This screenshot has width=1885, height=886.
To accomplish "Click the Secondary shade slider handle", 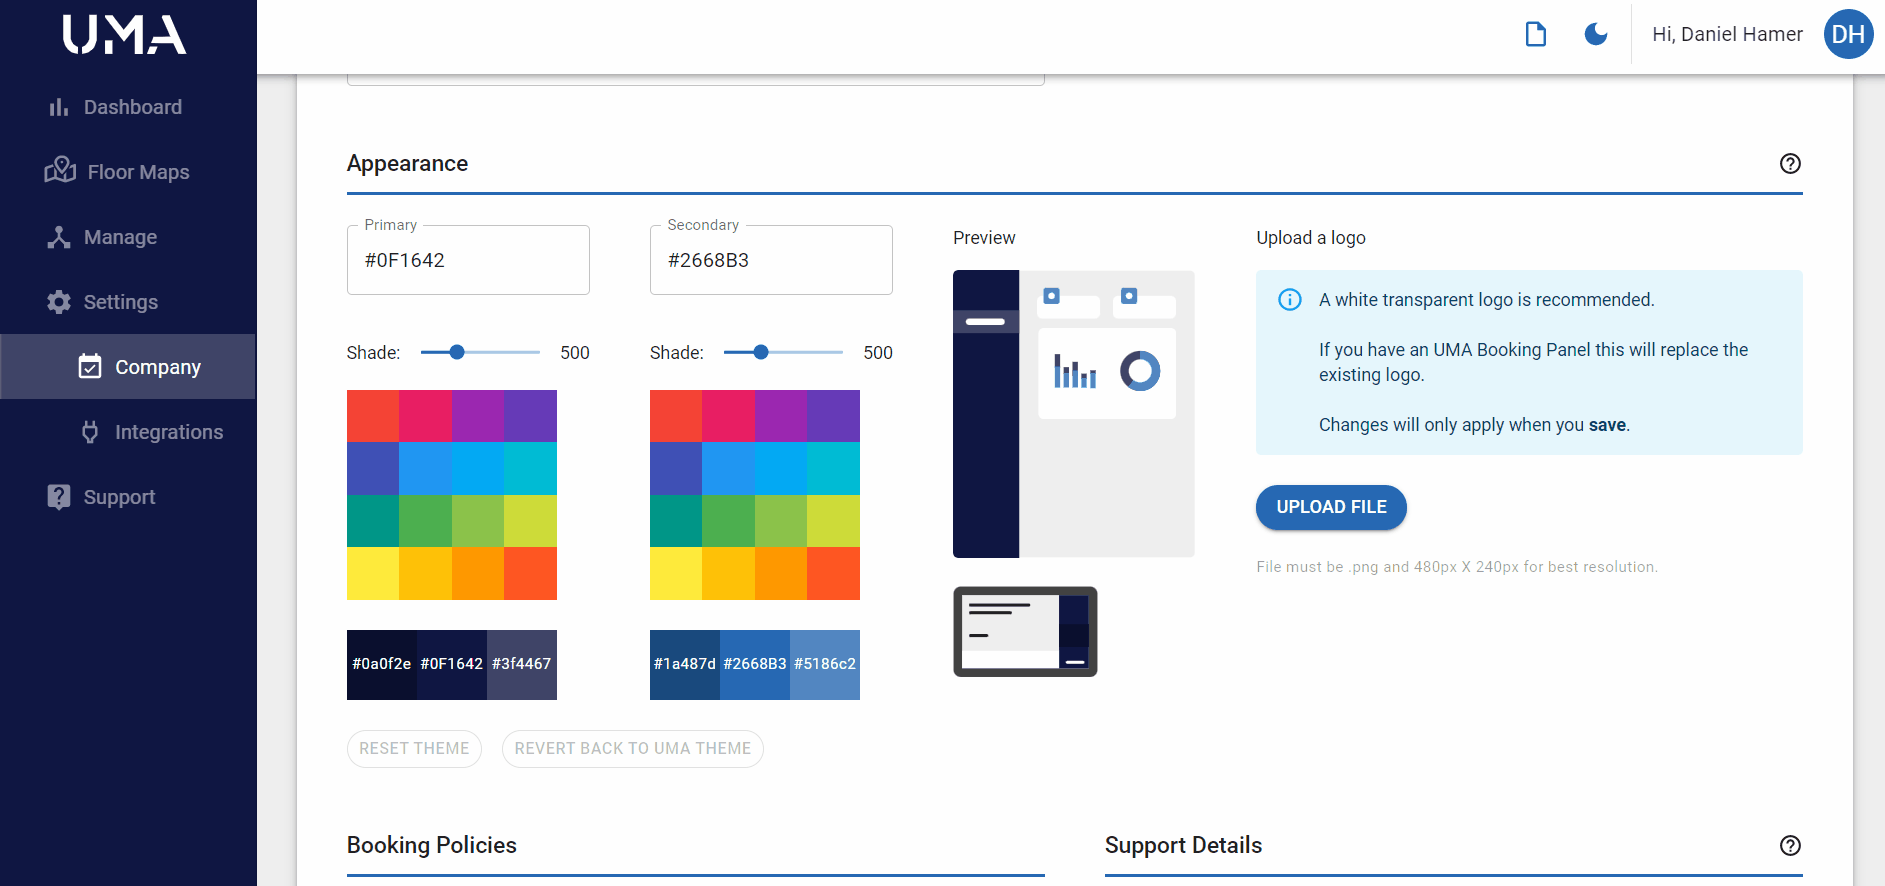I will click(x=761, y=352).
